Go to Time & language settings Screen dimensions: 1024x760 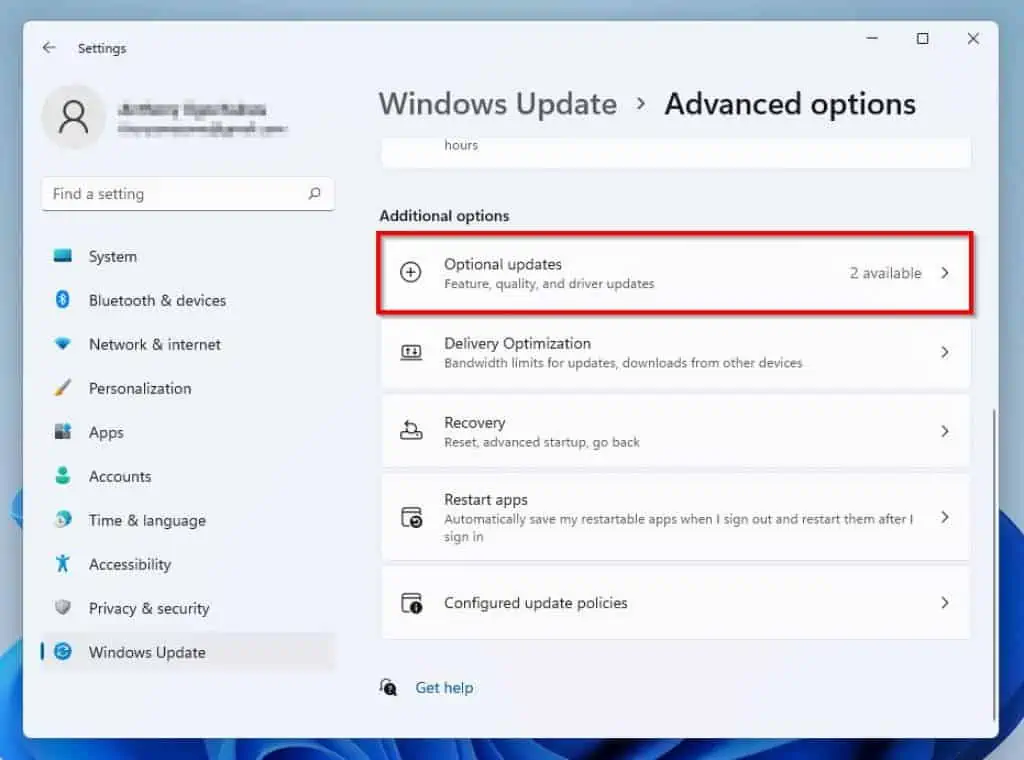pos(188,520)
